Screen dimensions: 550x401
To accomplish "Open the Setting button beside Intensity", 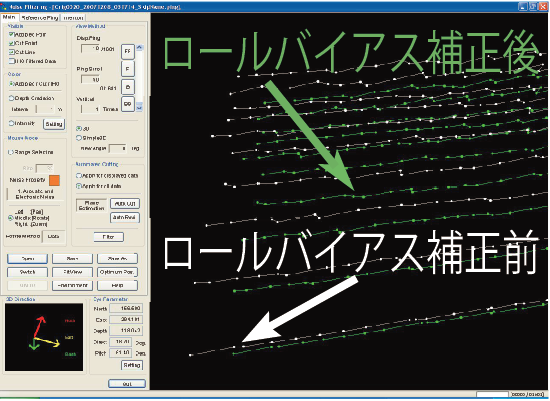I will [x=54, y=124].
